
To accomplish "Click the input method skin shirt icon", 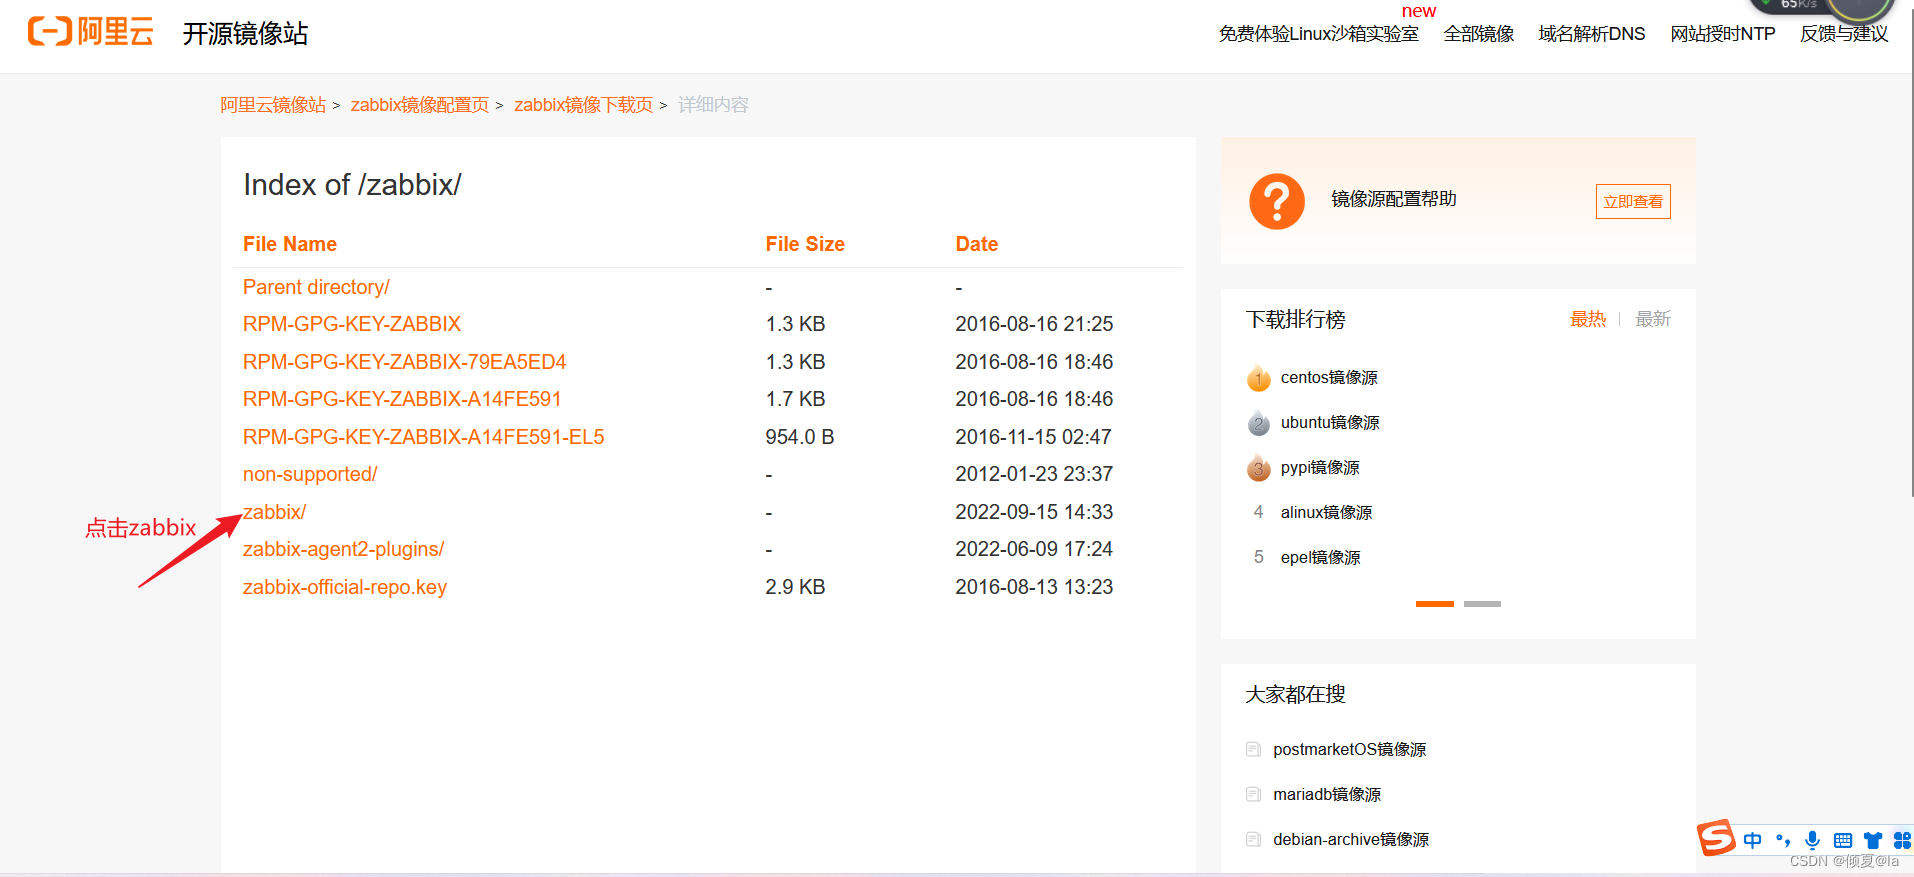I will click(1873, 840).
